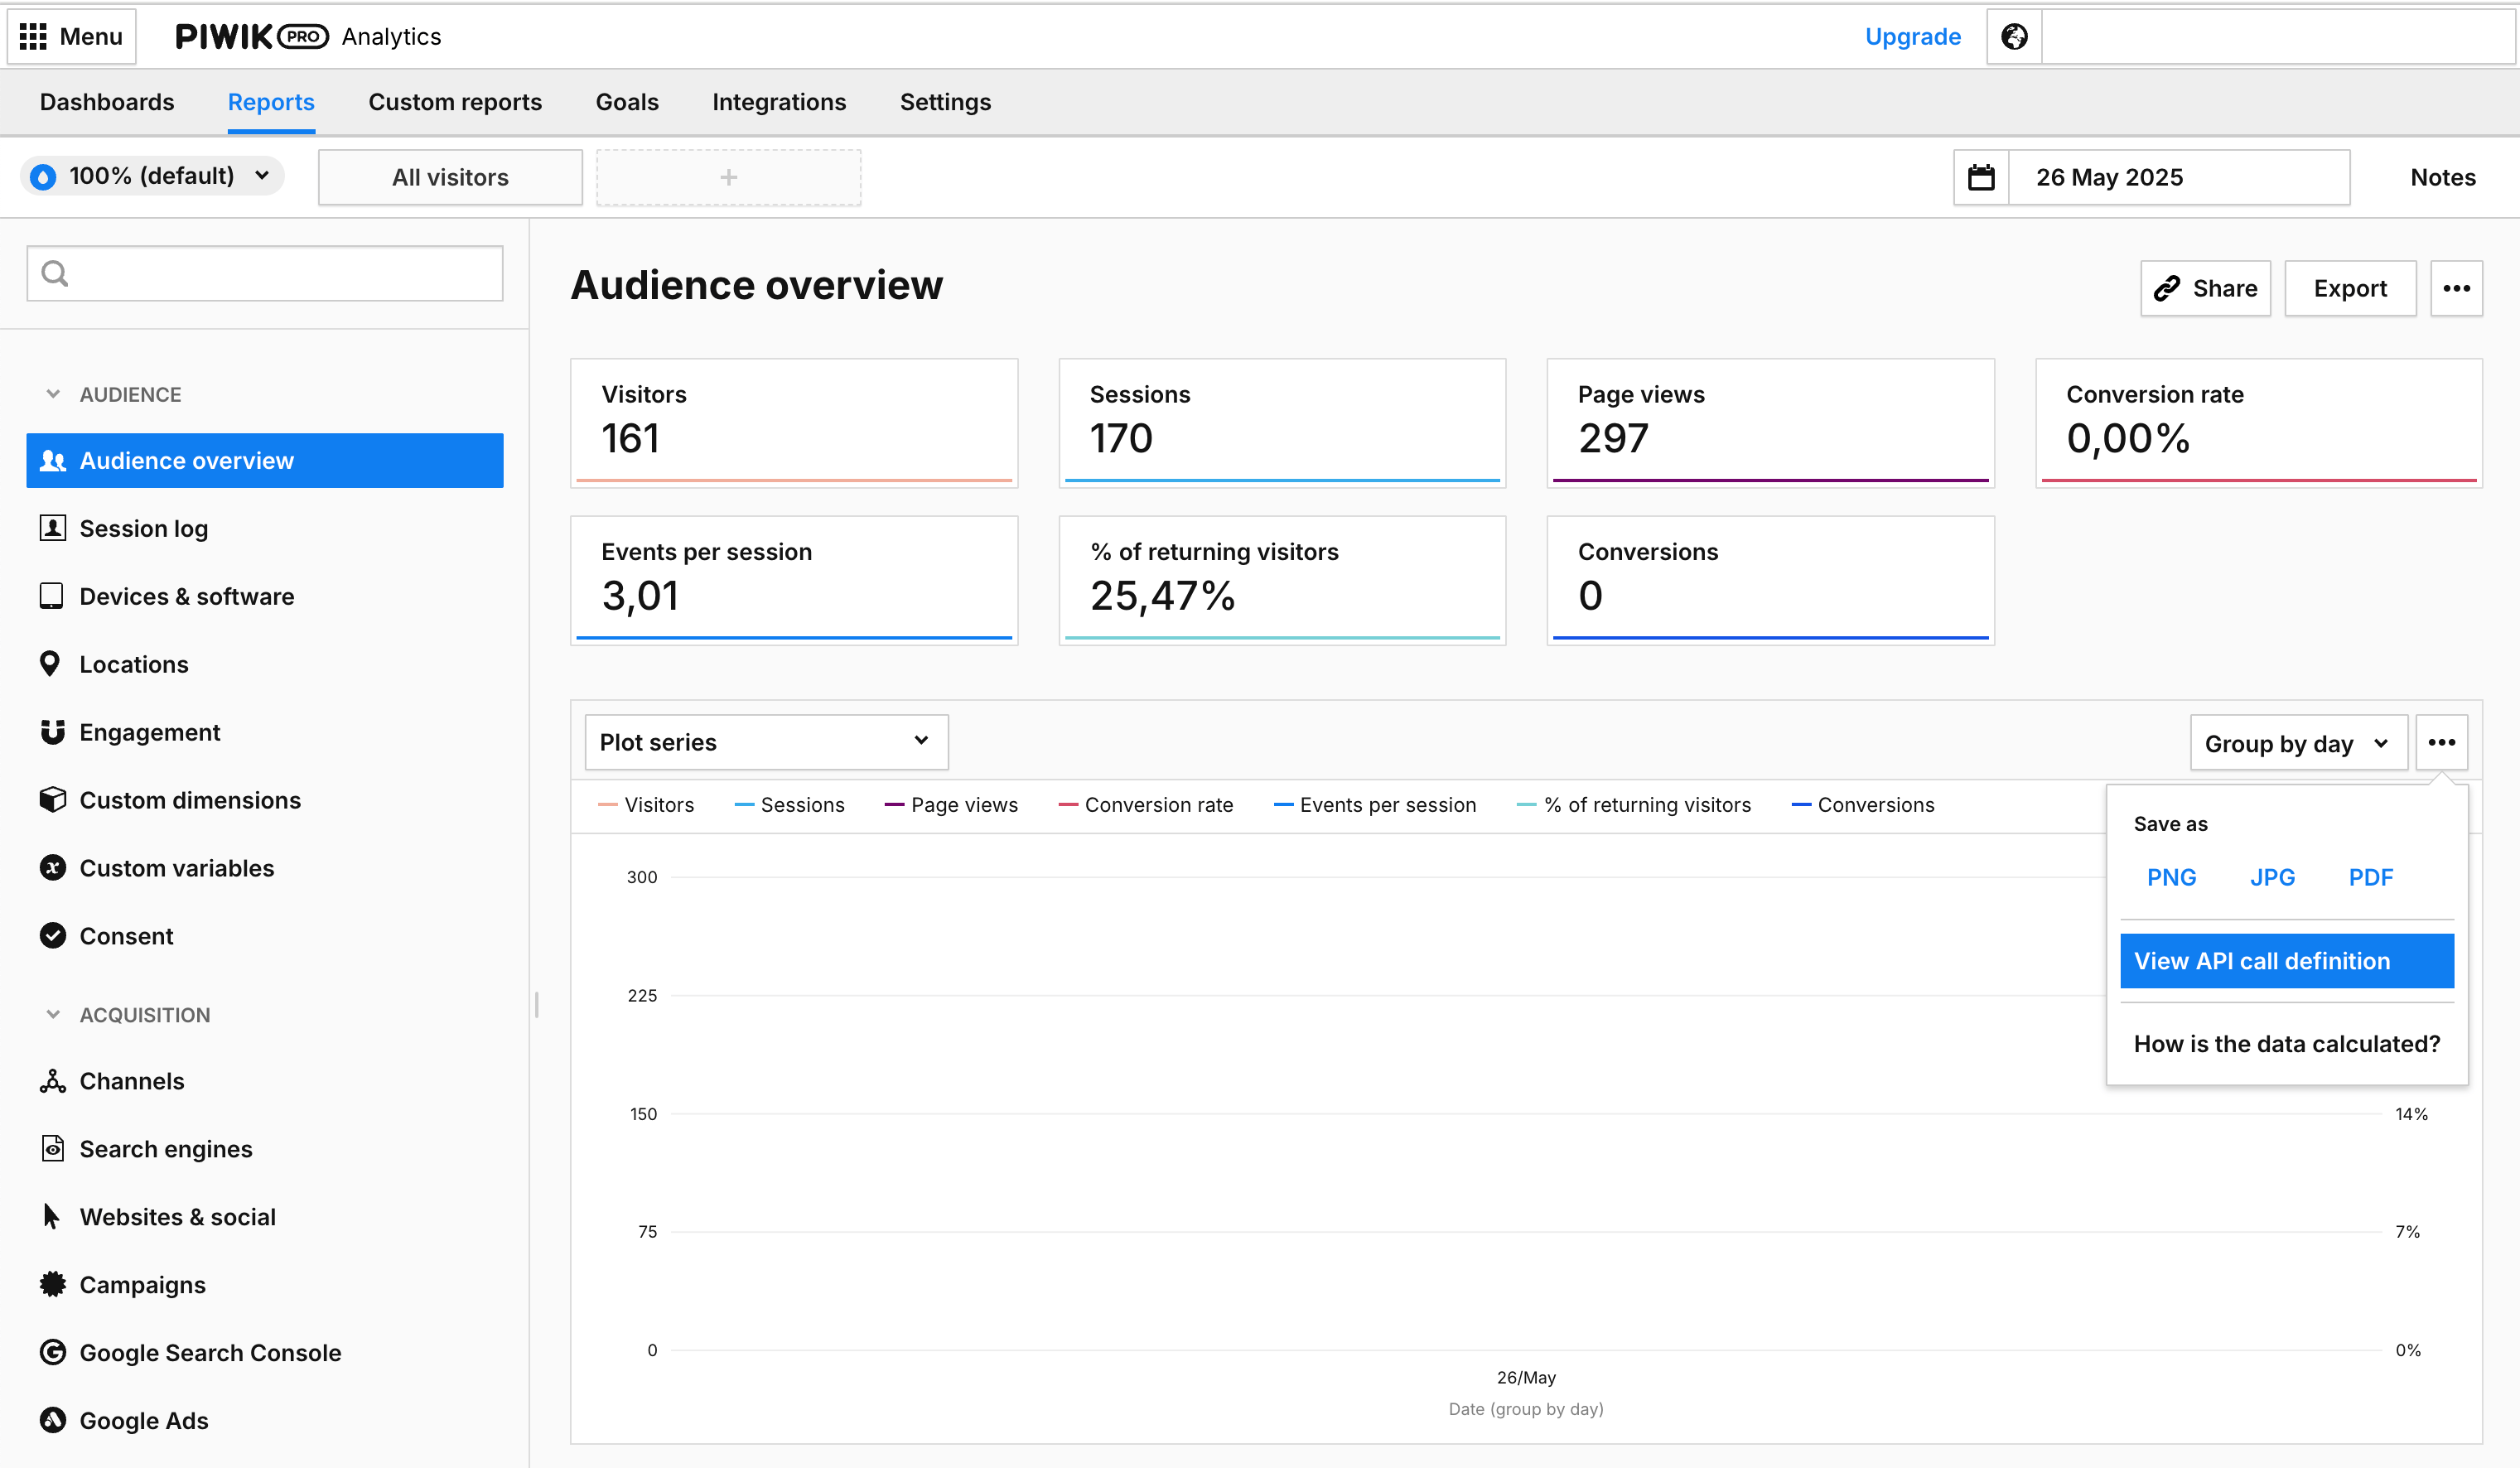Click the add segment plus box
The width and height of the screenshot is (2520, 1468).
click(728, 178)
